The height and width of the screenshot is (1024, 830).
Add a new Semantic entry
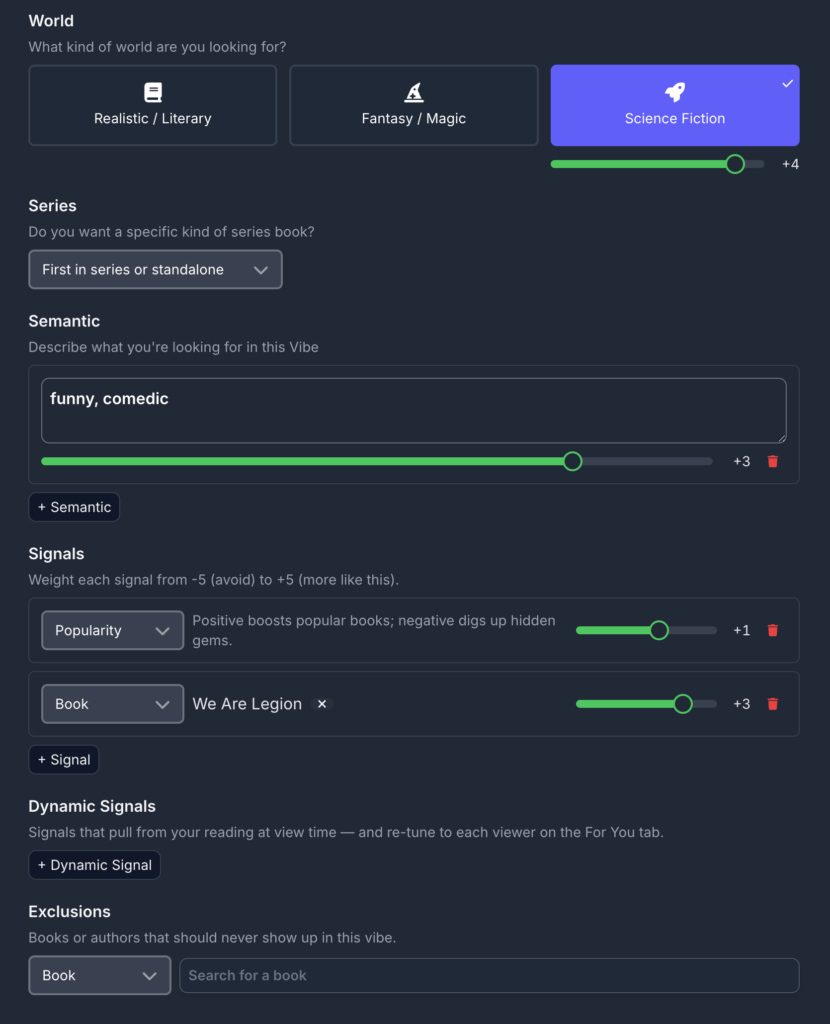74,507
